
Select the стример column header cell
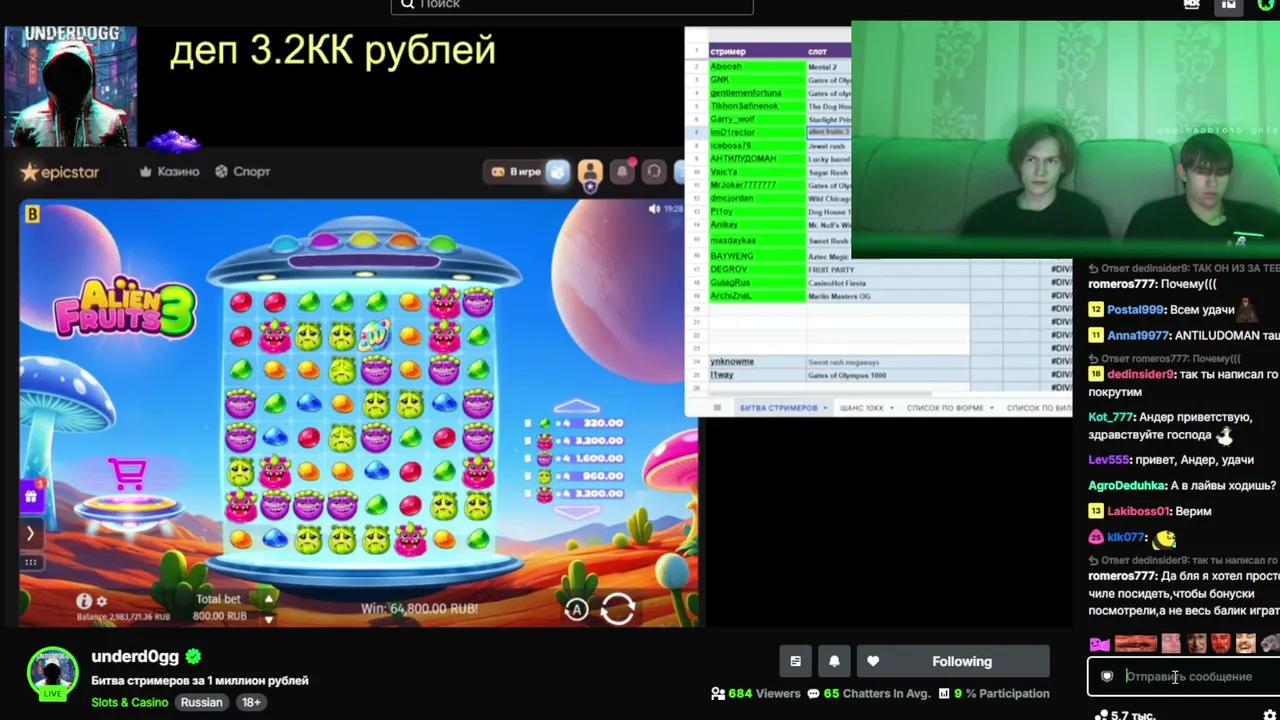(x=757, y=51)
